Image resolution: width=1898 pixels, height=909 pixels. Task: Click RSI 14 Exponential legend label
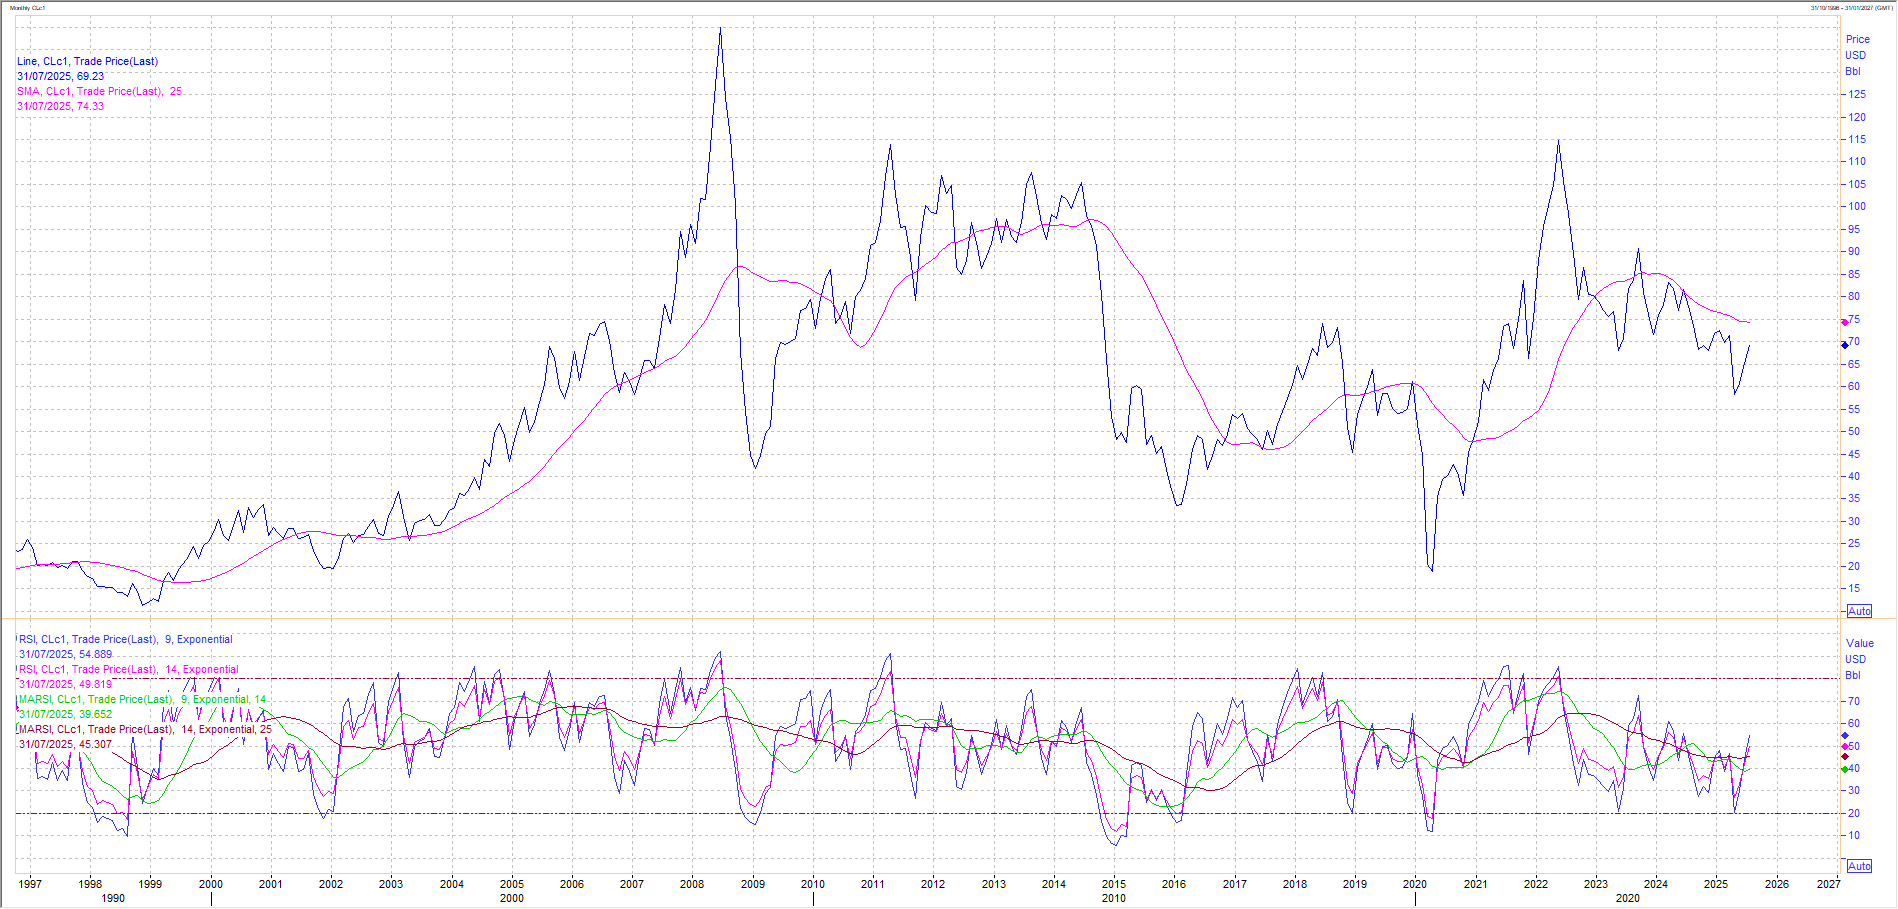tap(128, 669)
